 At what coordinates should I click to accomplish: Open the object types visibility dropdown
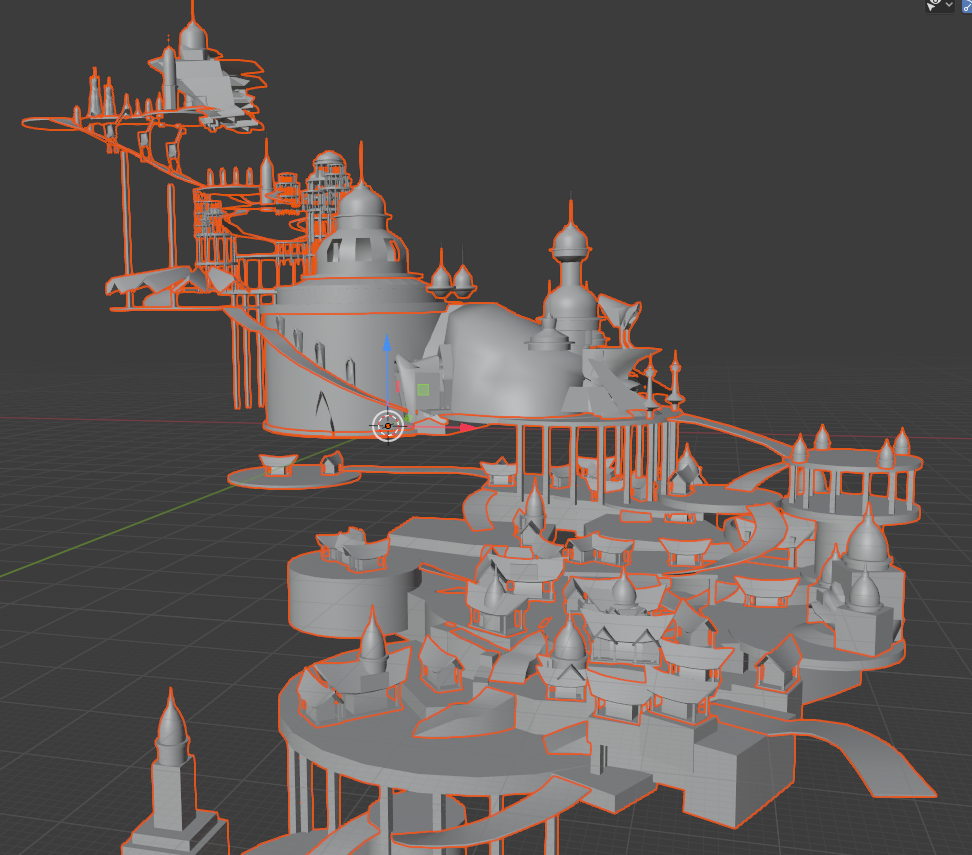tap(940, 6)
